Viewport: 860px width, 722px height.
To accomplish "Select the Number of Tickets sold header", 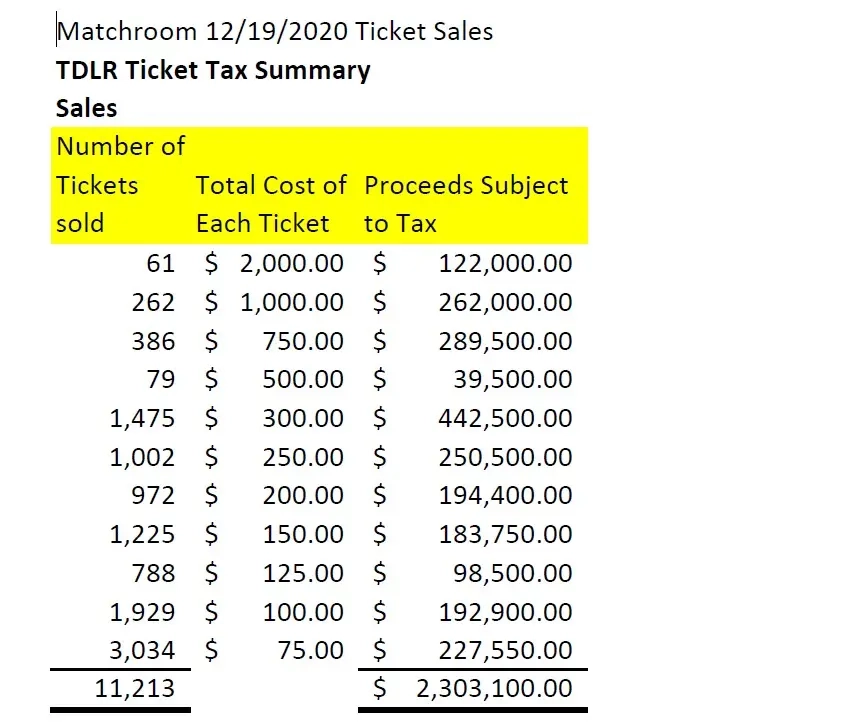I will [x=121, y=185].
